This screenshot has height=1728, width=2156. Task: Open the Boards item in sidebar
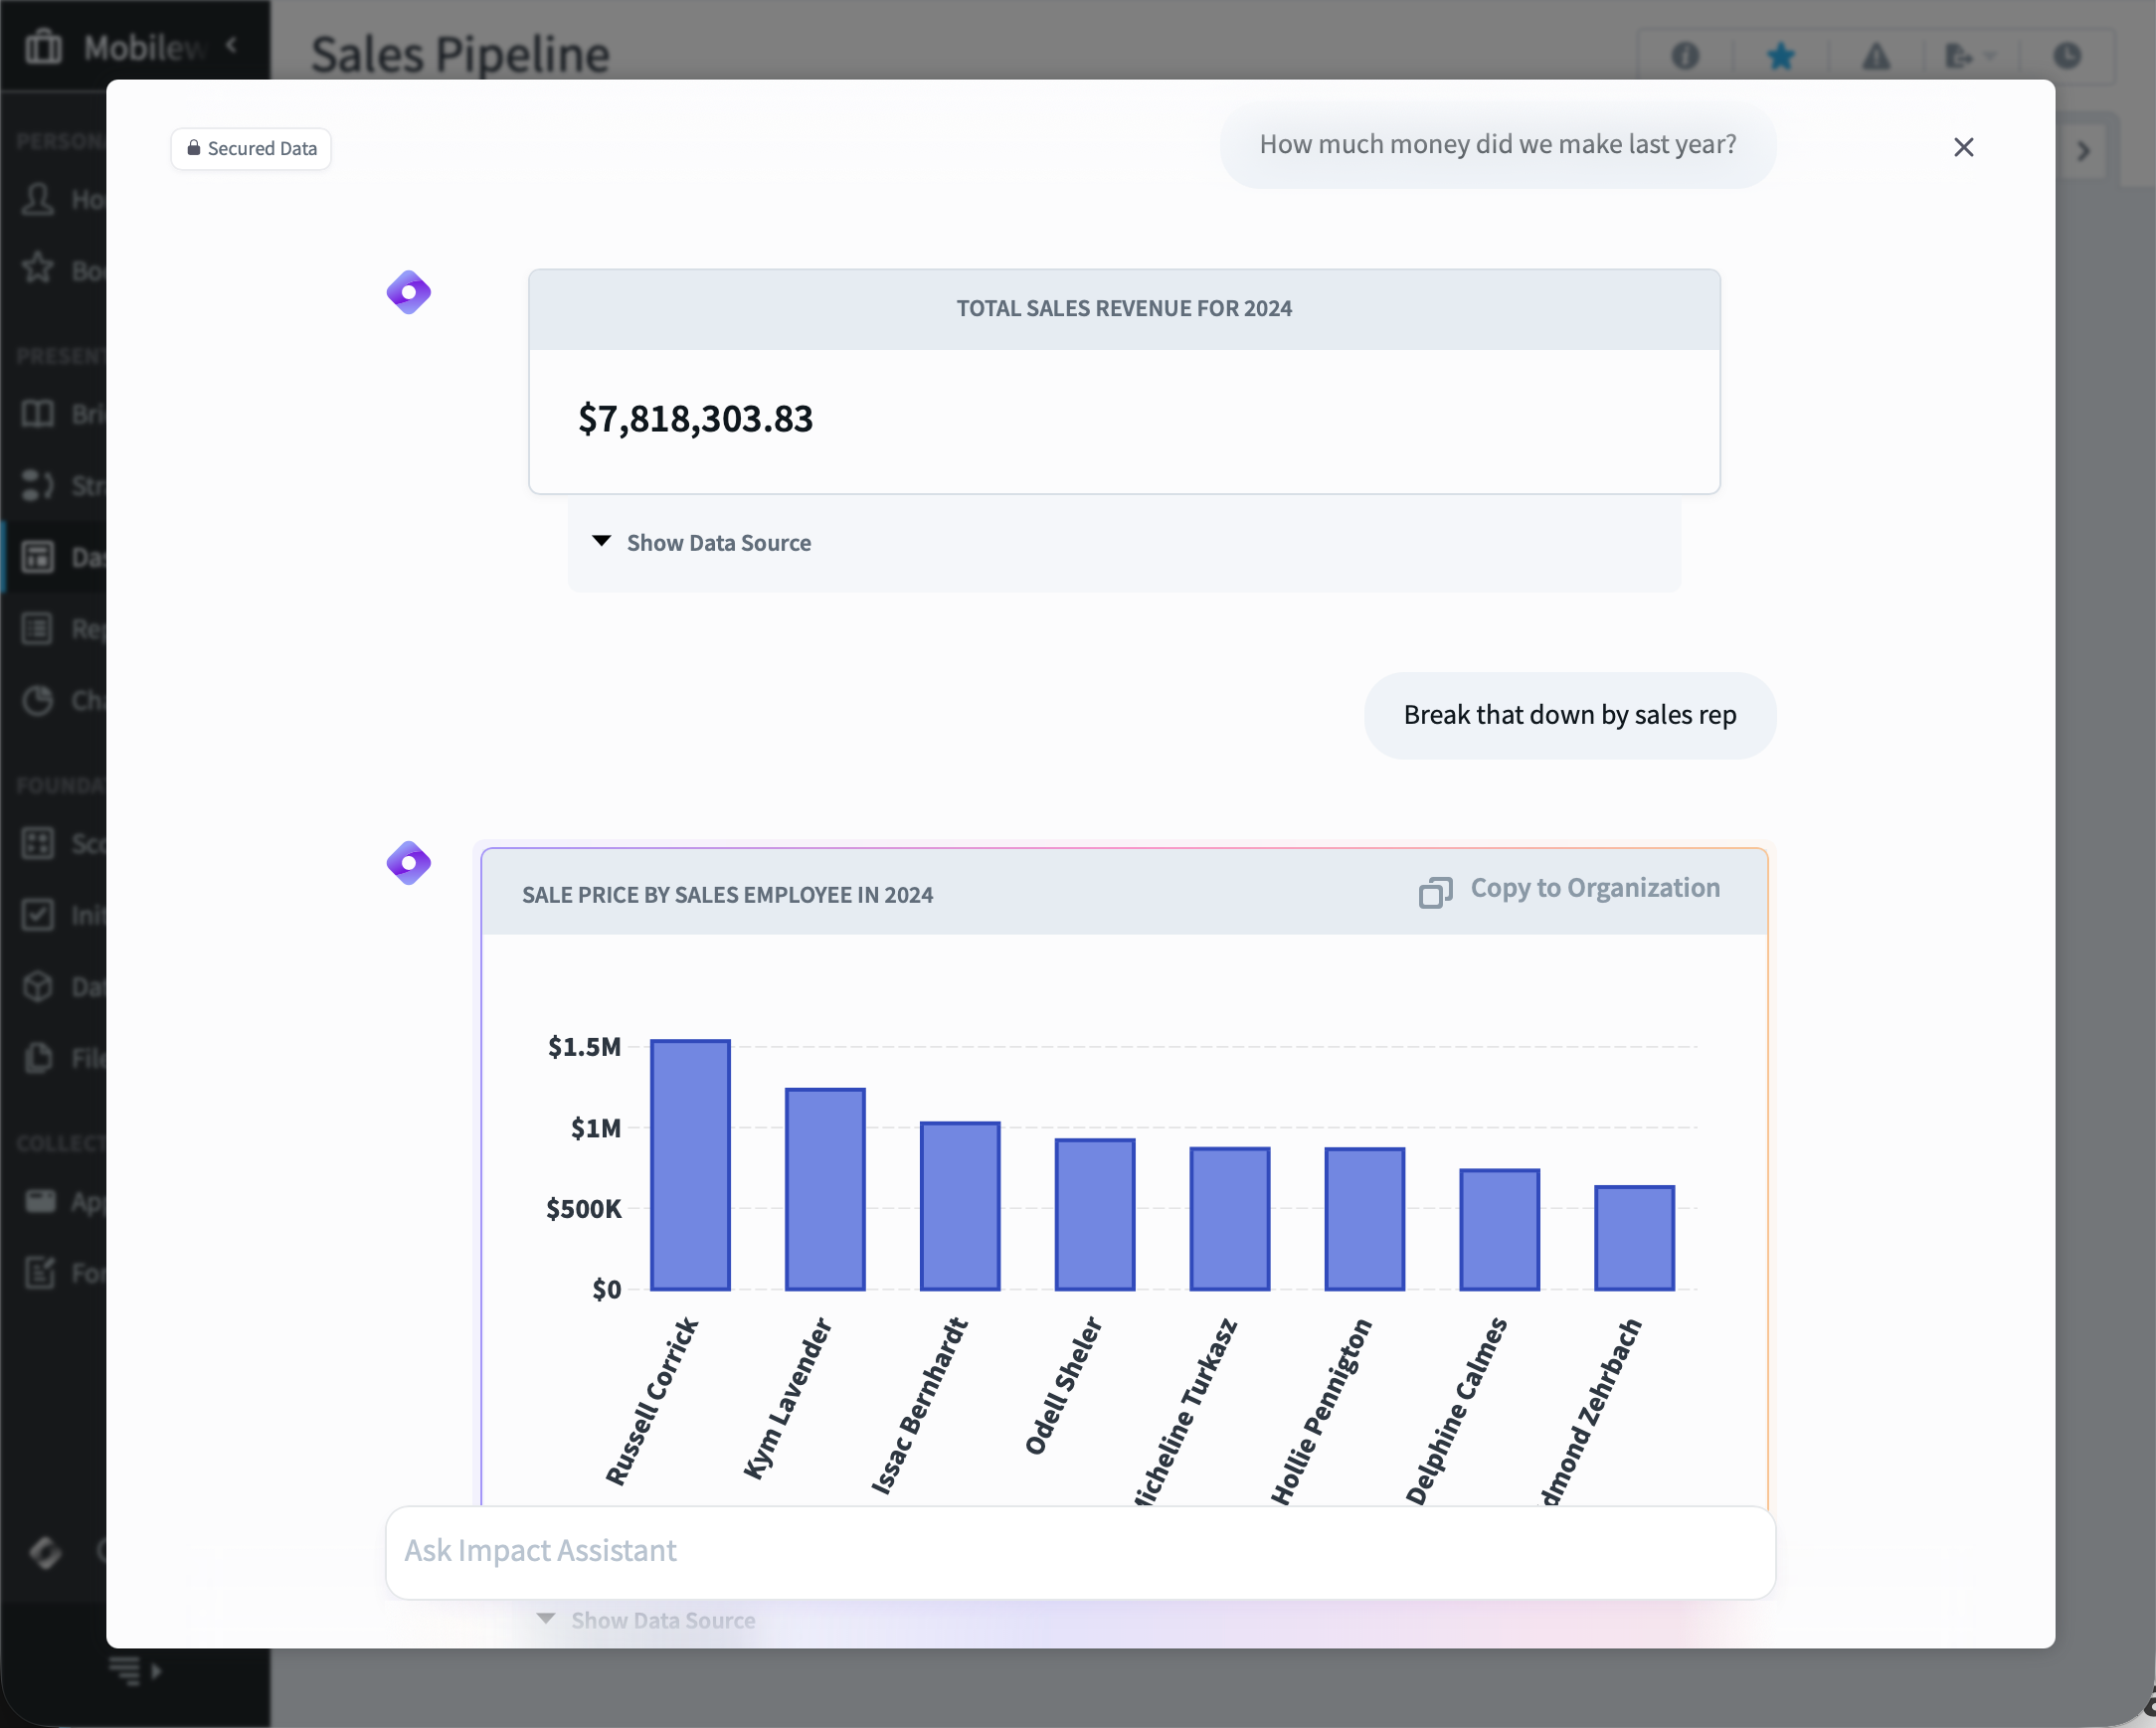pyautogui.click(x=37, y=270)
